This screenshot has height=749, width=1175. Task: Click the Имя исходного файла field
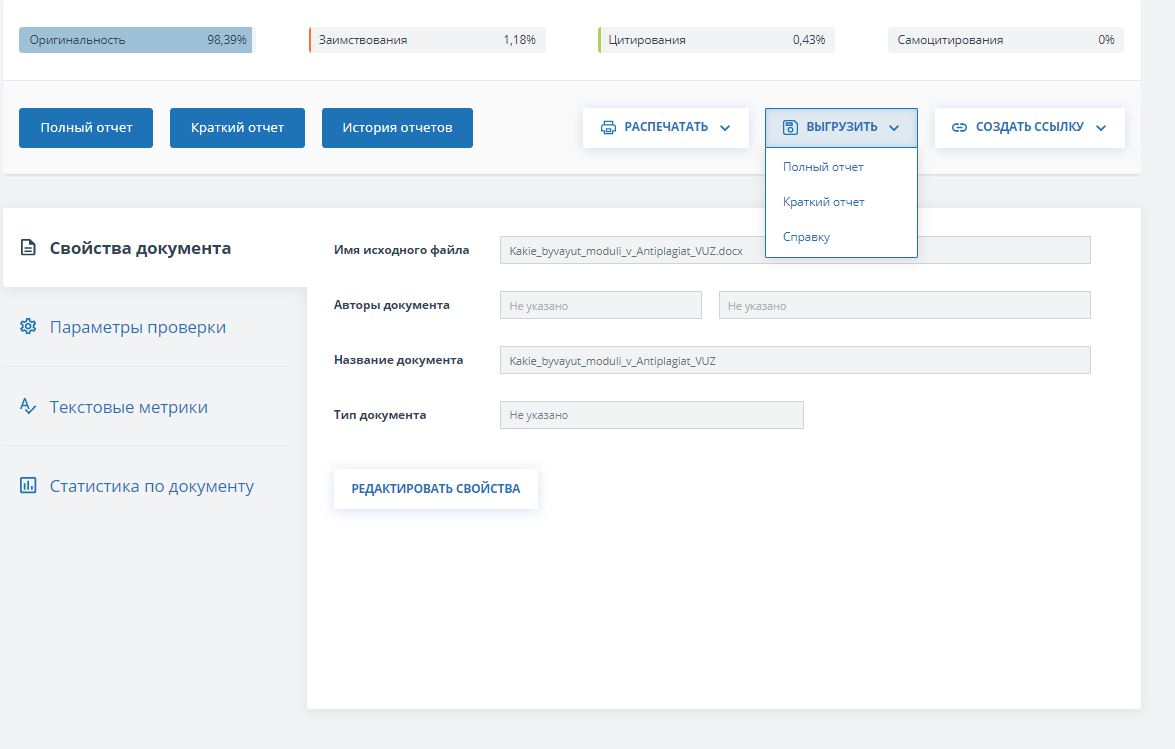[x=795, y=250]
